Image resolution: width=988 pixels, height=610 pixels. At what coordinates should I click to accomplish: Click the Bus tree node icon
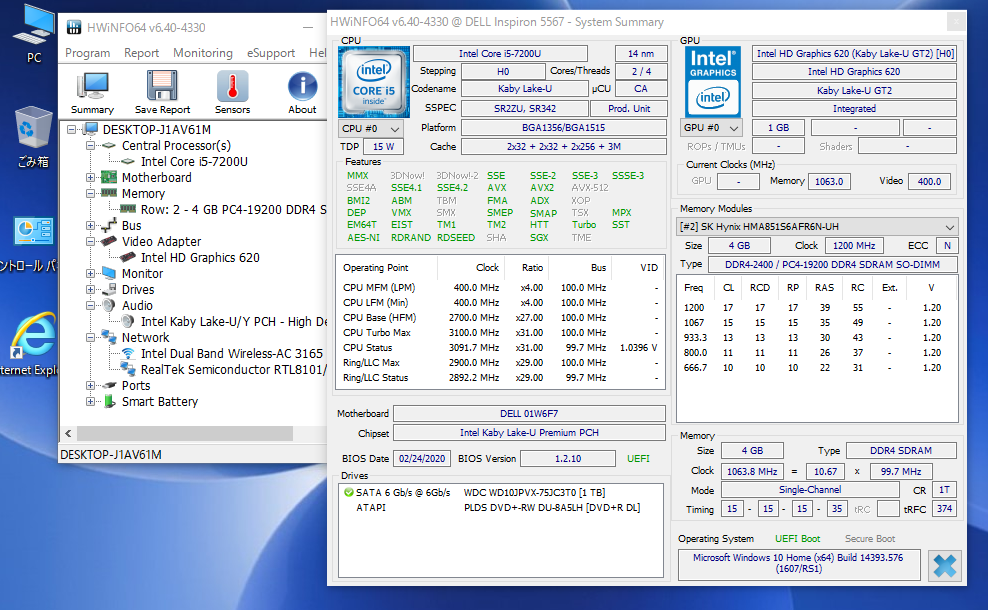tap(108, 226)
